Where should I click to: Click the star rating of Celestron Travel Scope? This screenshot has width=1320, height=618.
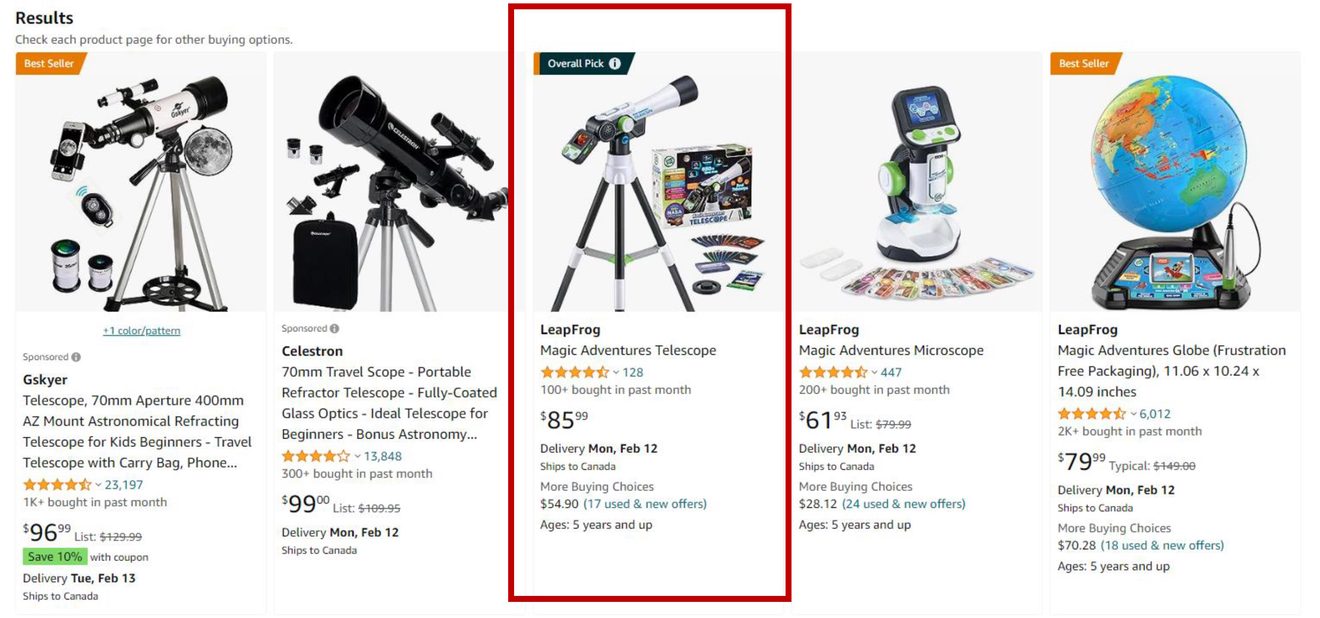coord(316,456)
